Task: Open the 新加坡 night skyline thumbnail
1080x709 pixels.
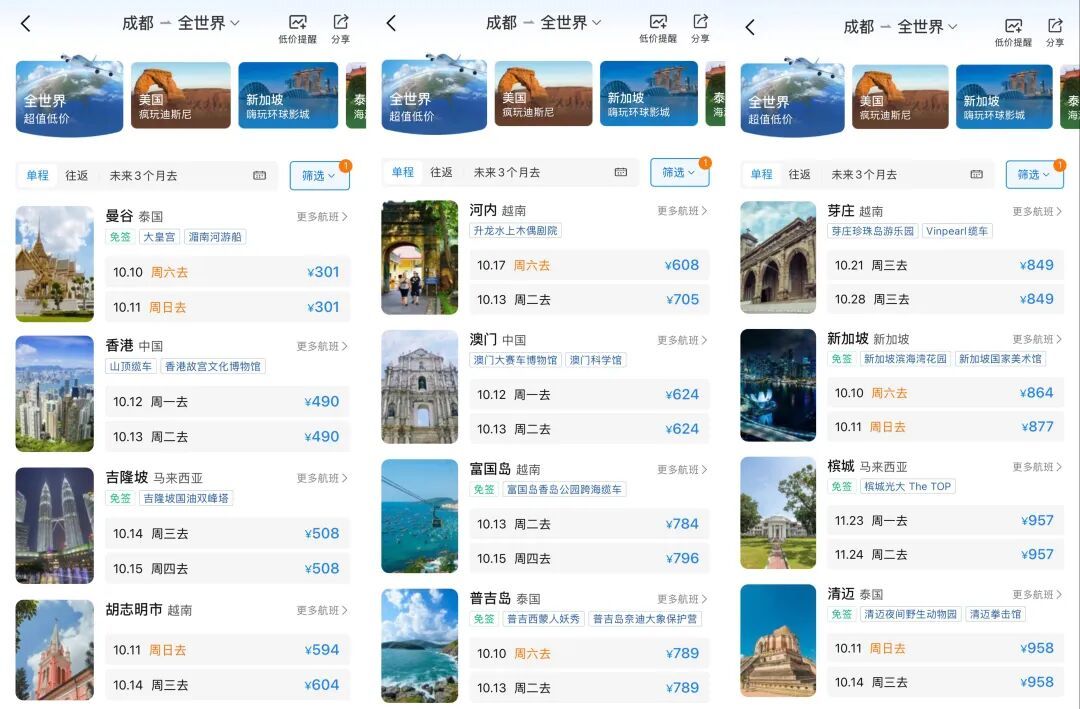Action: [x=778, y=385]
